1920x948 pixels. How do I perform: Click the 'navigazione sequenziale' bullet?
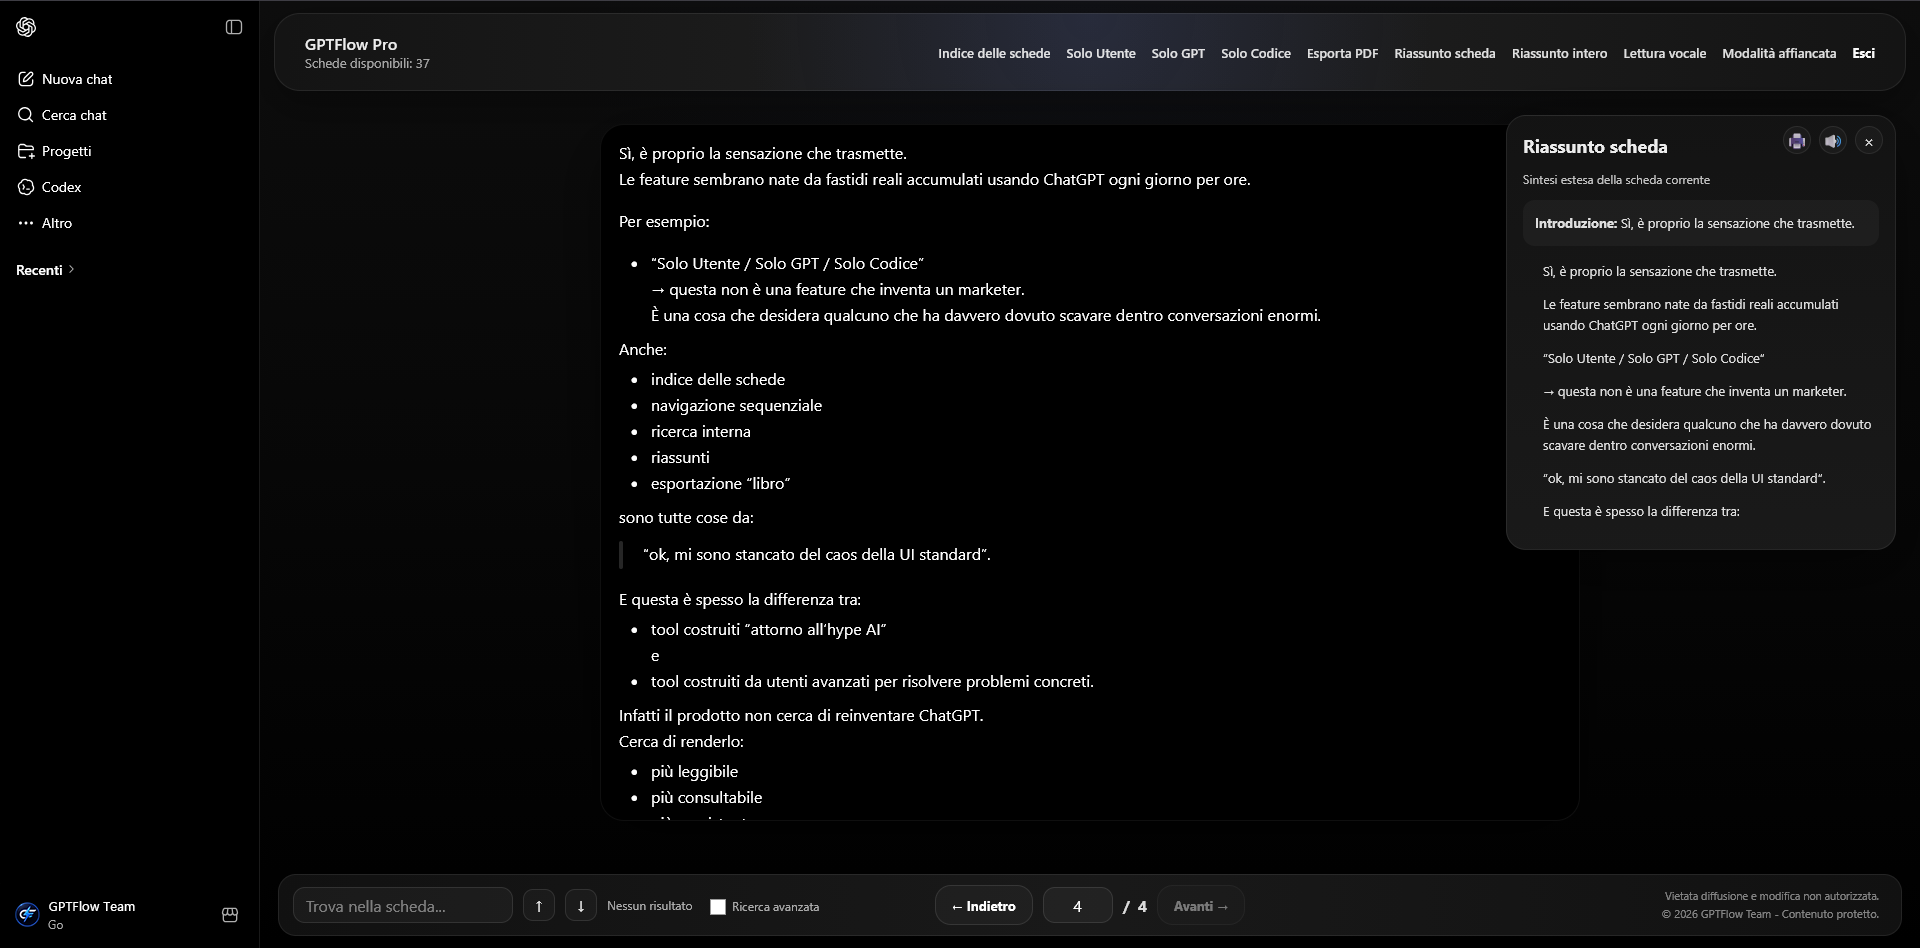tap(736, 405)
